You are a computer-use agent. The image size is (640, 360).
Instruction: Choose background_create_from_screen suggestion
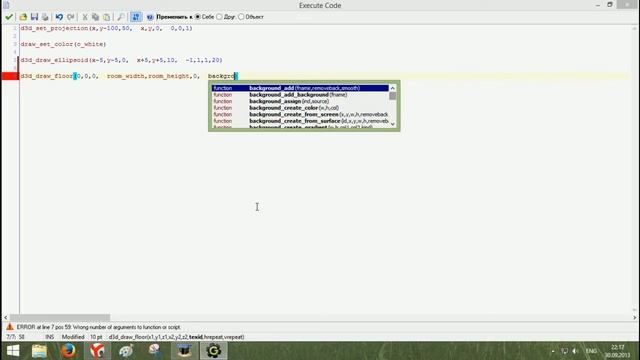[x=300, y=114]
